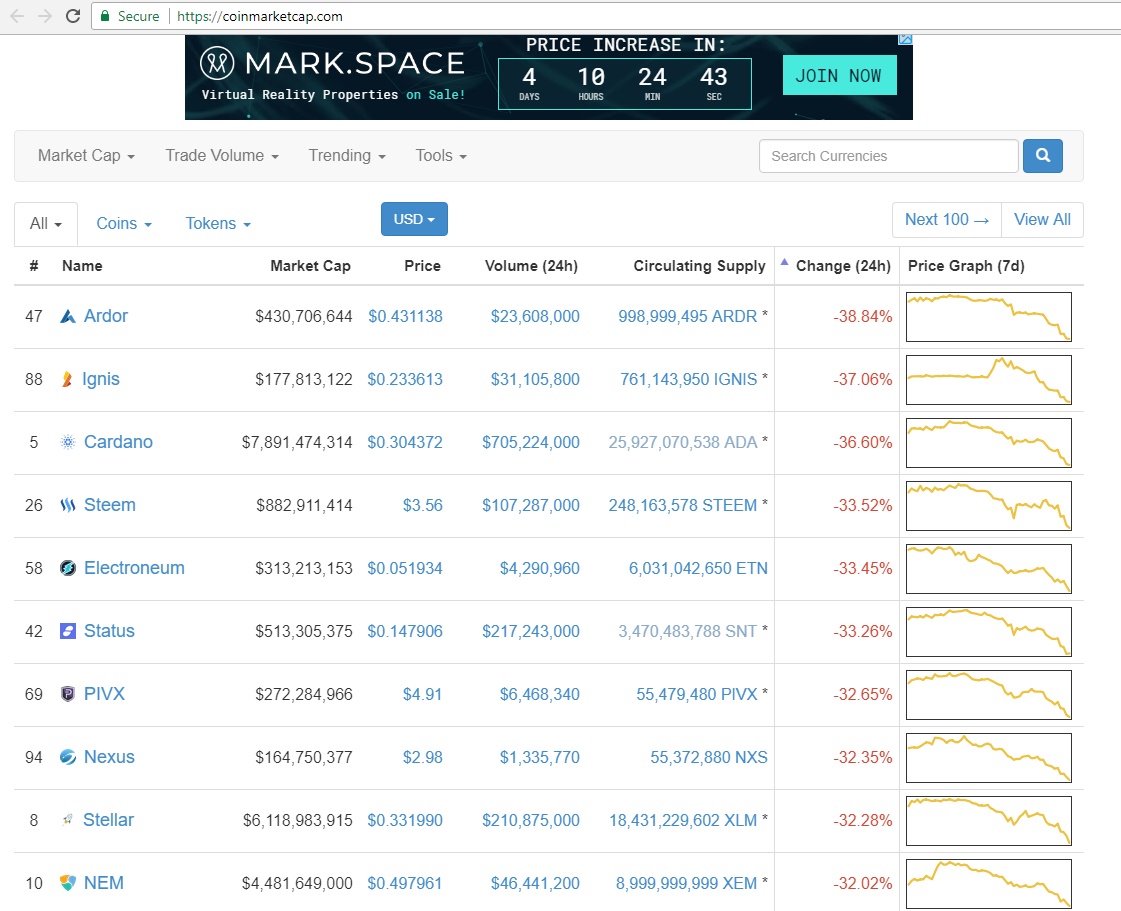Select the All tab dropdown
The height and width of the screenshot is (911, 1121).
46,224
